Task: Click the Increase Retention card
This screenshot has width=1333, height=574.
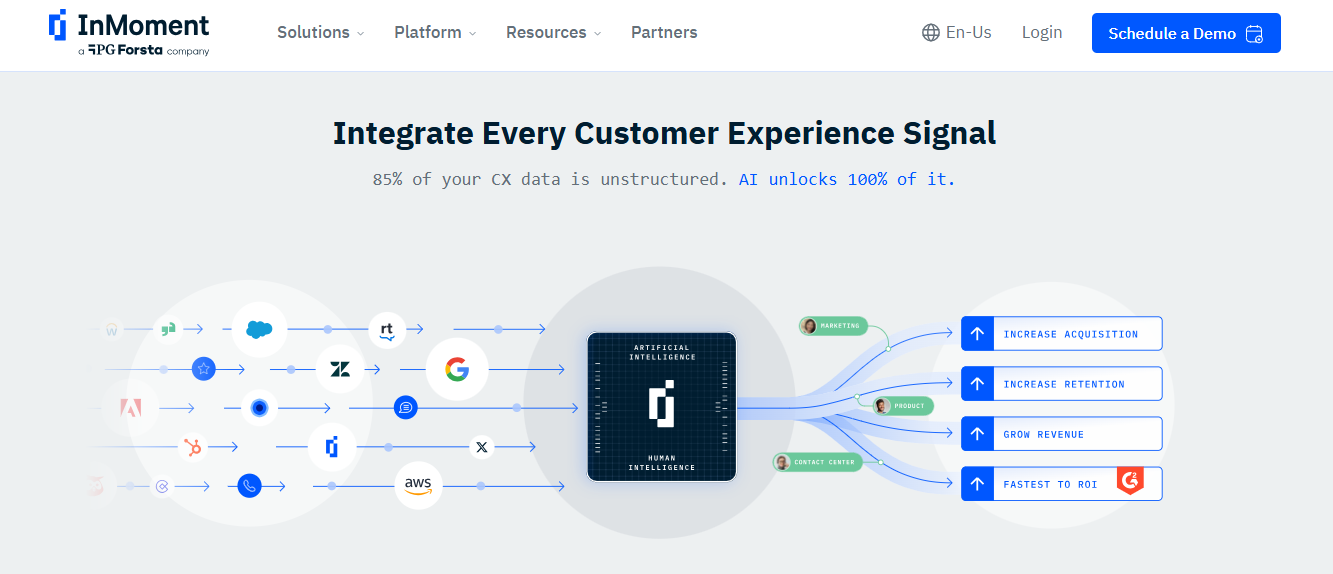Action: (1061, 384)
